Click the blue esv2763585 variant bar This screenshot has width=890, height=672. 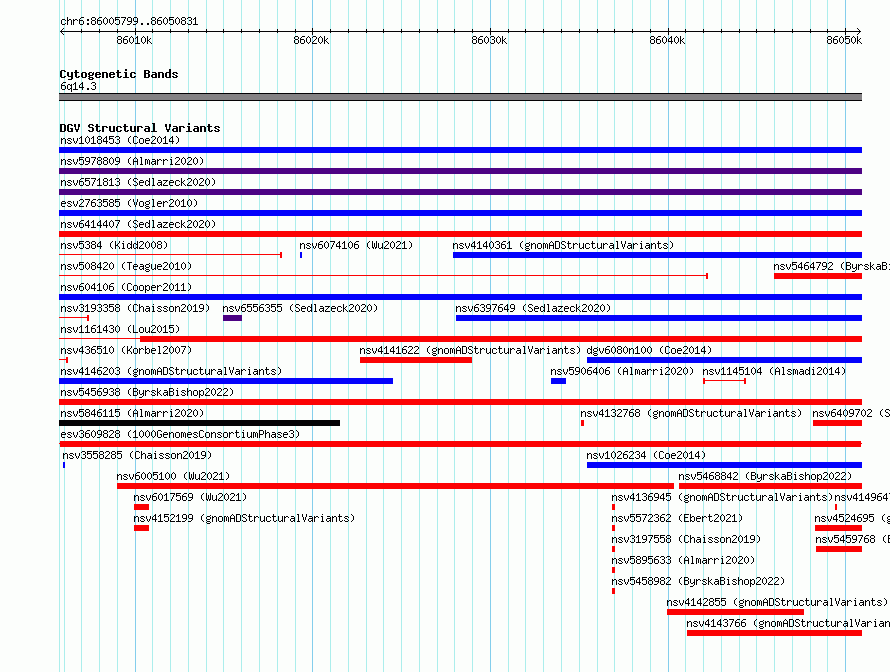pyautogui.click(x=460, y=213)
